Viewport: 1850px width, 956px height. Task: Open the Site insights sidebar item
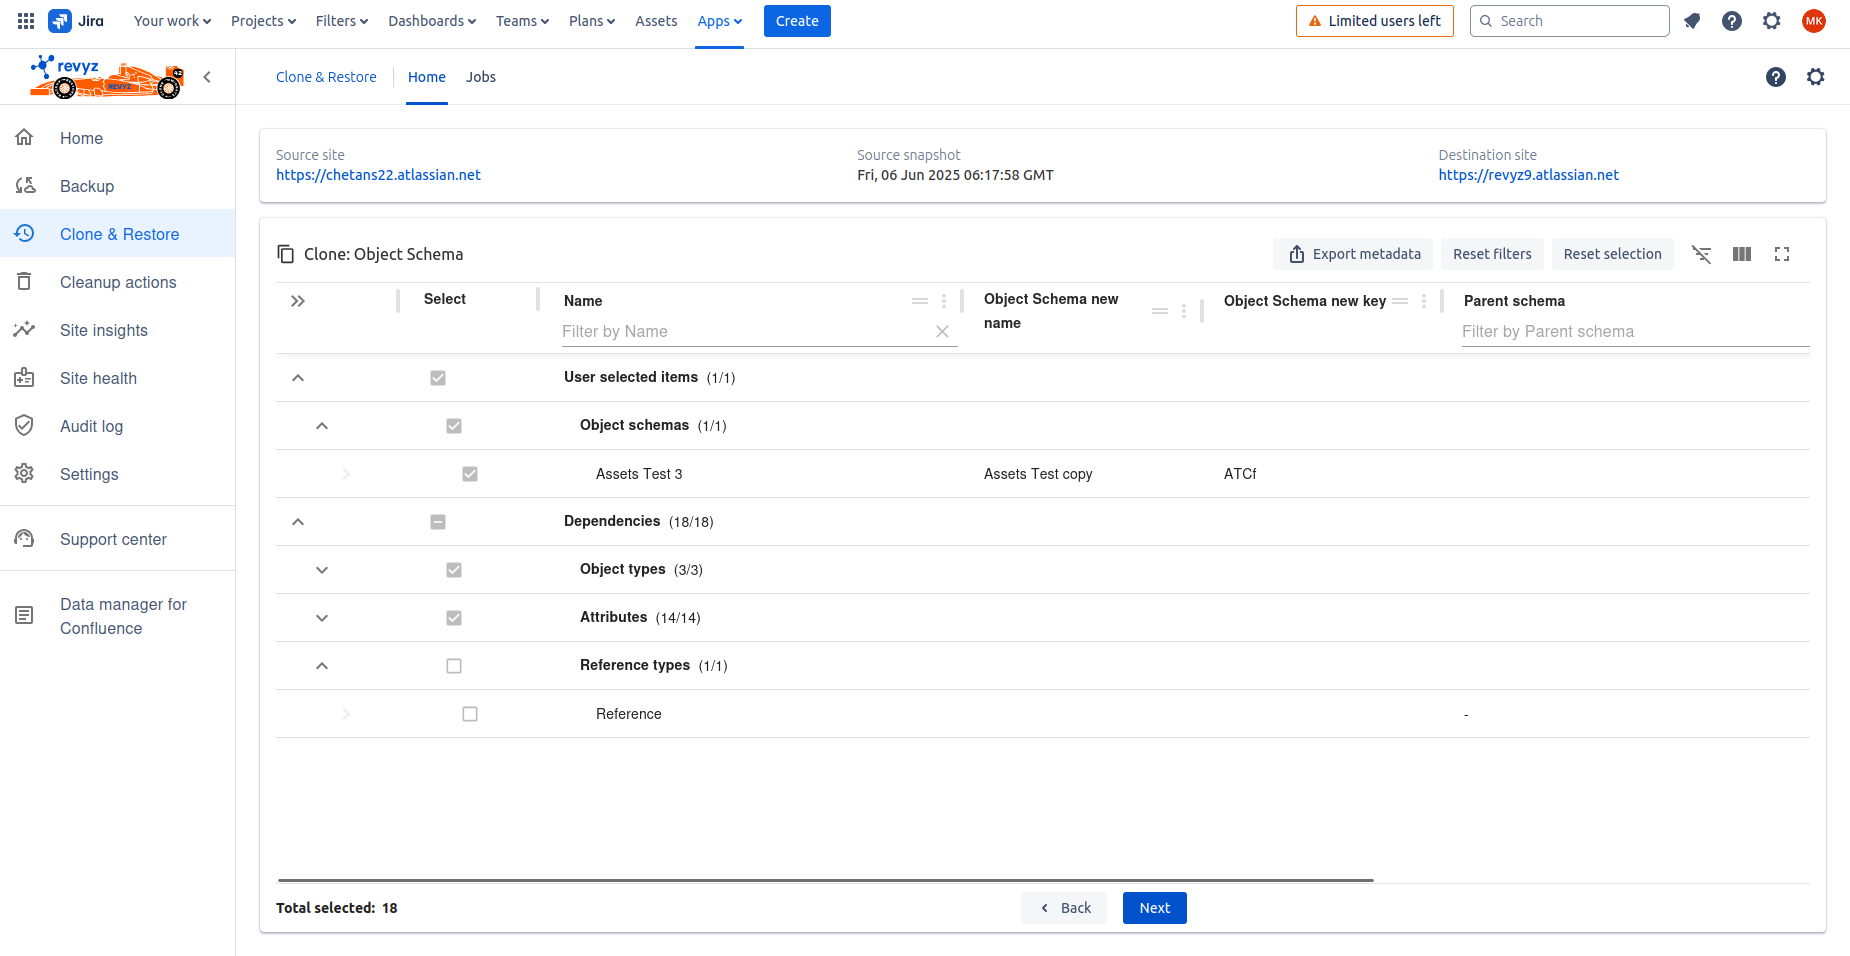pos(103,330)
